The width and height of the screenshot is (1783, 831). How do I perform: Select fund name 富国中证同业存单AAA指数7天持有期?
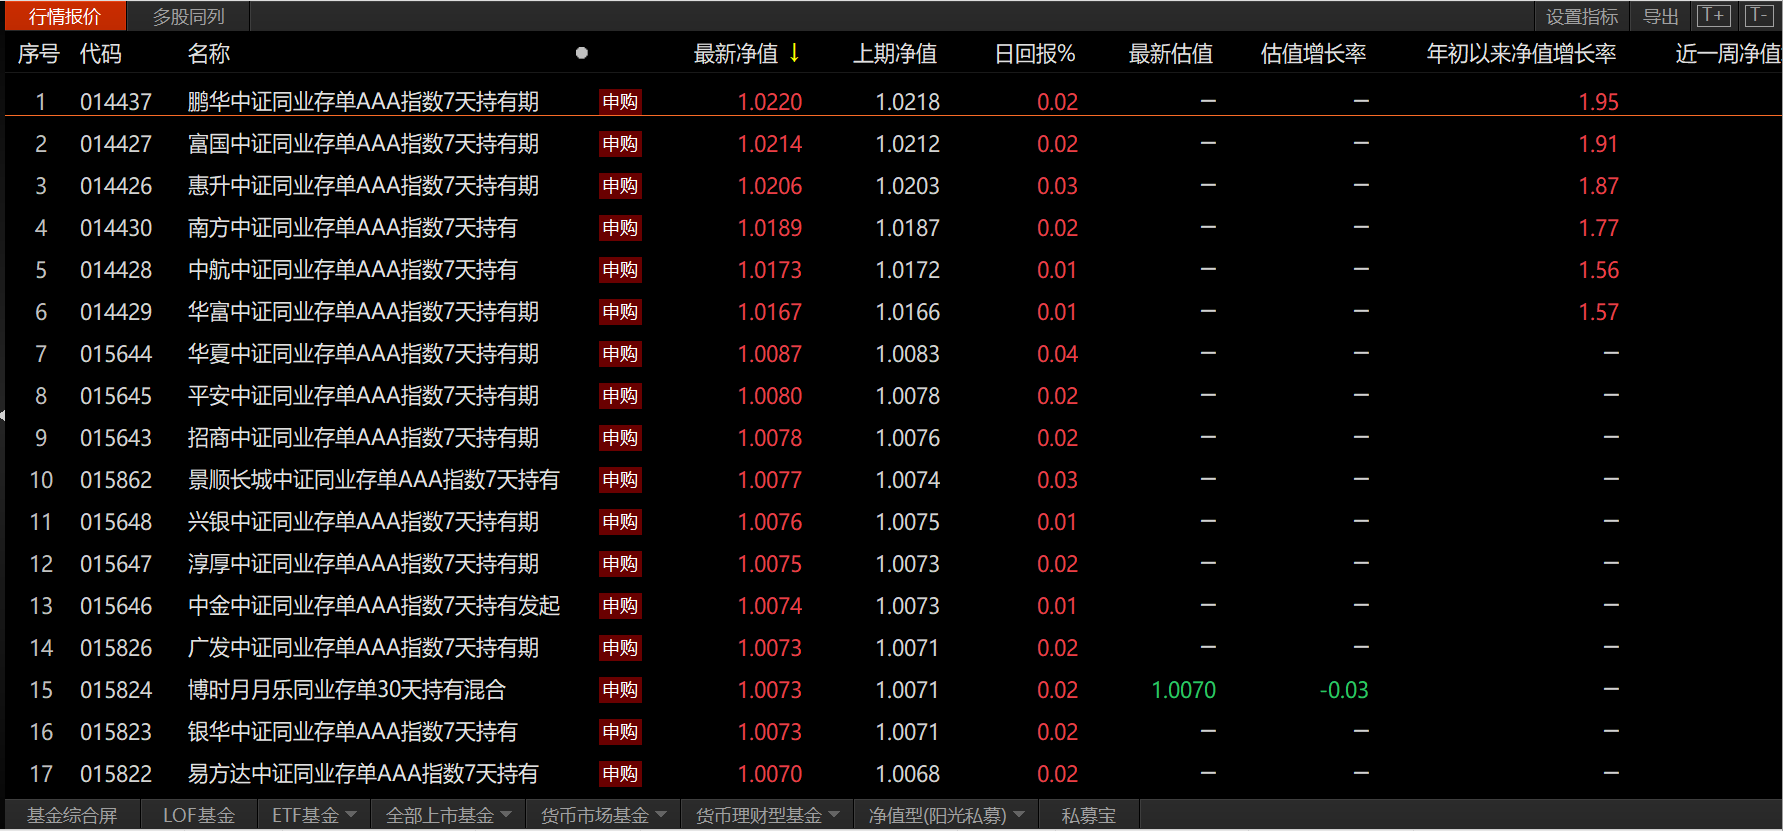[x=364, y=144]
